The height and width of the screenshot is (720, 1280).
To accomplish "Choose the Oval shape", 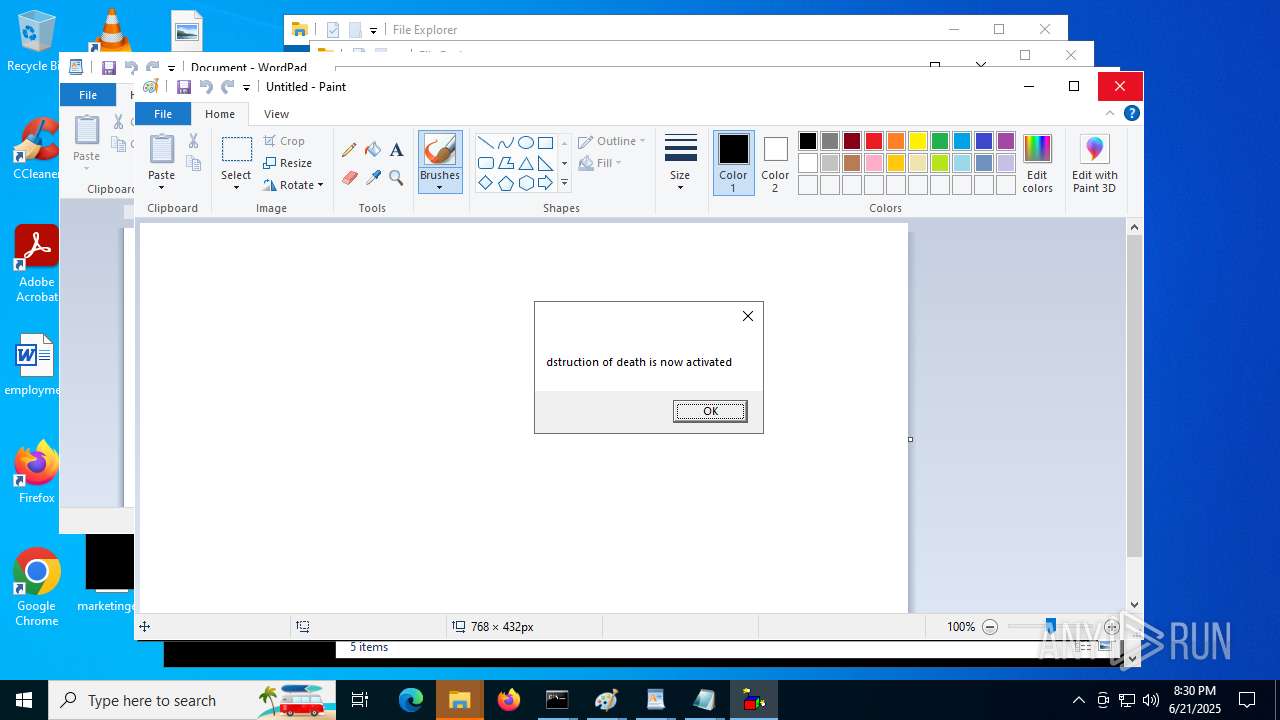I will click(525, 142).
